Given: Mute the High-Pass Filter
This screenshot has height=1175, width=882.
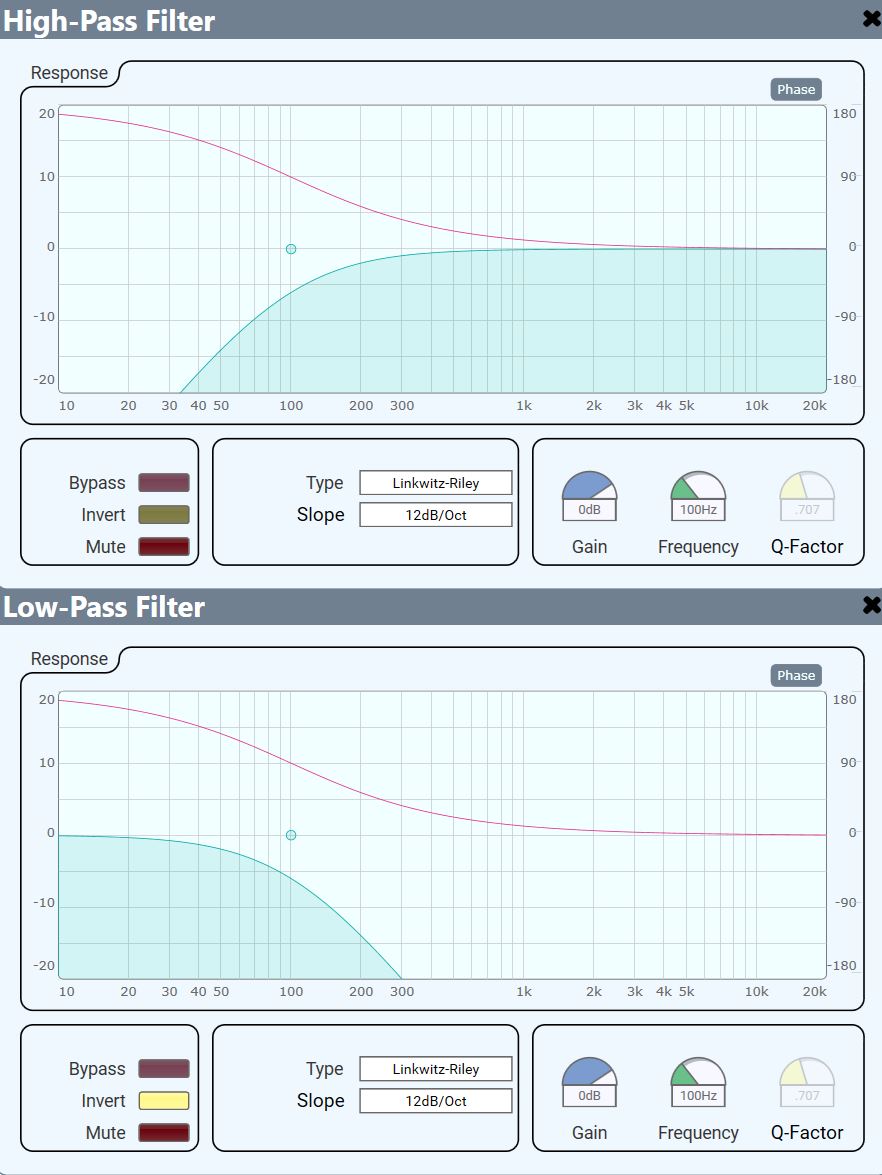Looking at the screenshot, I should tap(164, 547).
